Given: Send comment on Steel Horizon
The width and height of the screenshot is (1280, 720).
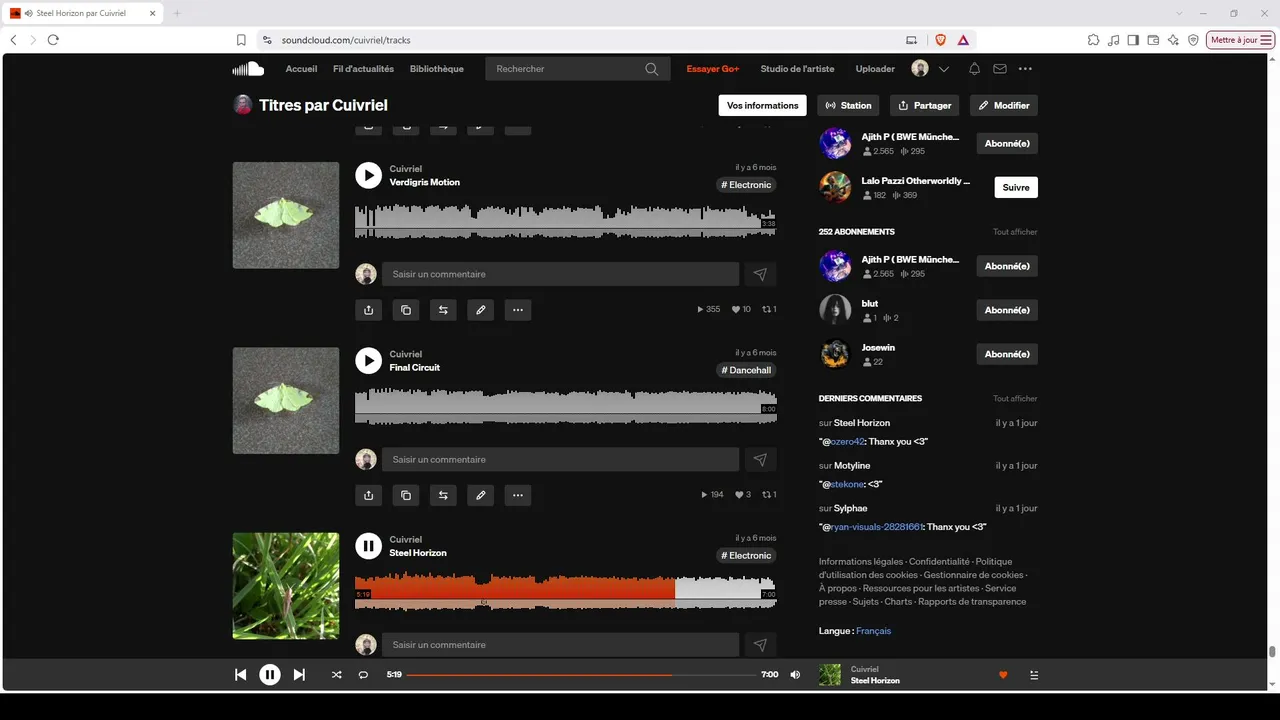Looking at the screenshot, I should (x=760, y=645).
